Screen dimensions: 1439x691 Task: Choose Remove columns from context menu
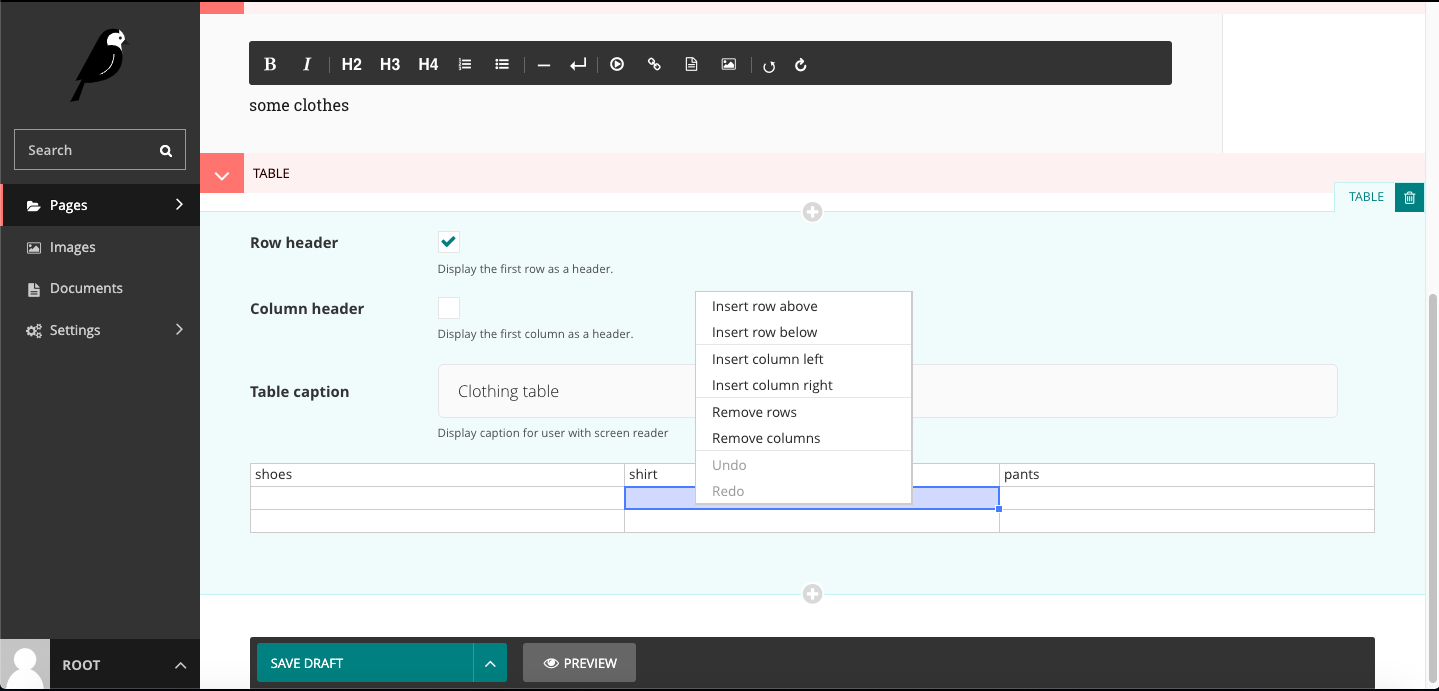pyautogui.click(x=803, y=438)
